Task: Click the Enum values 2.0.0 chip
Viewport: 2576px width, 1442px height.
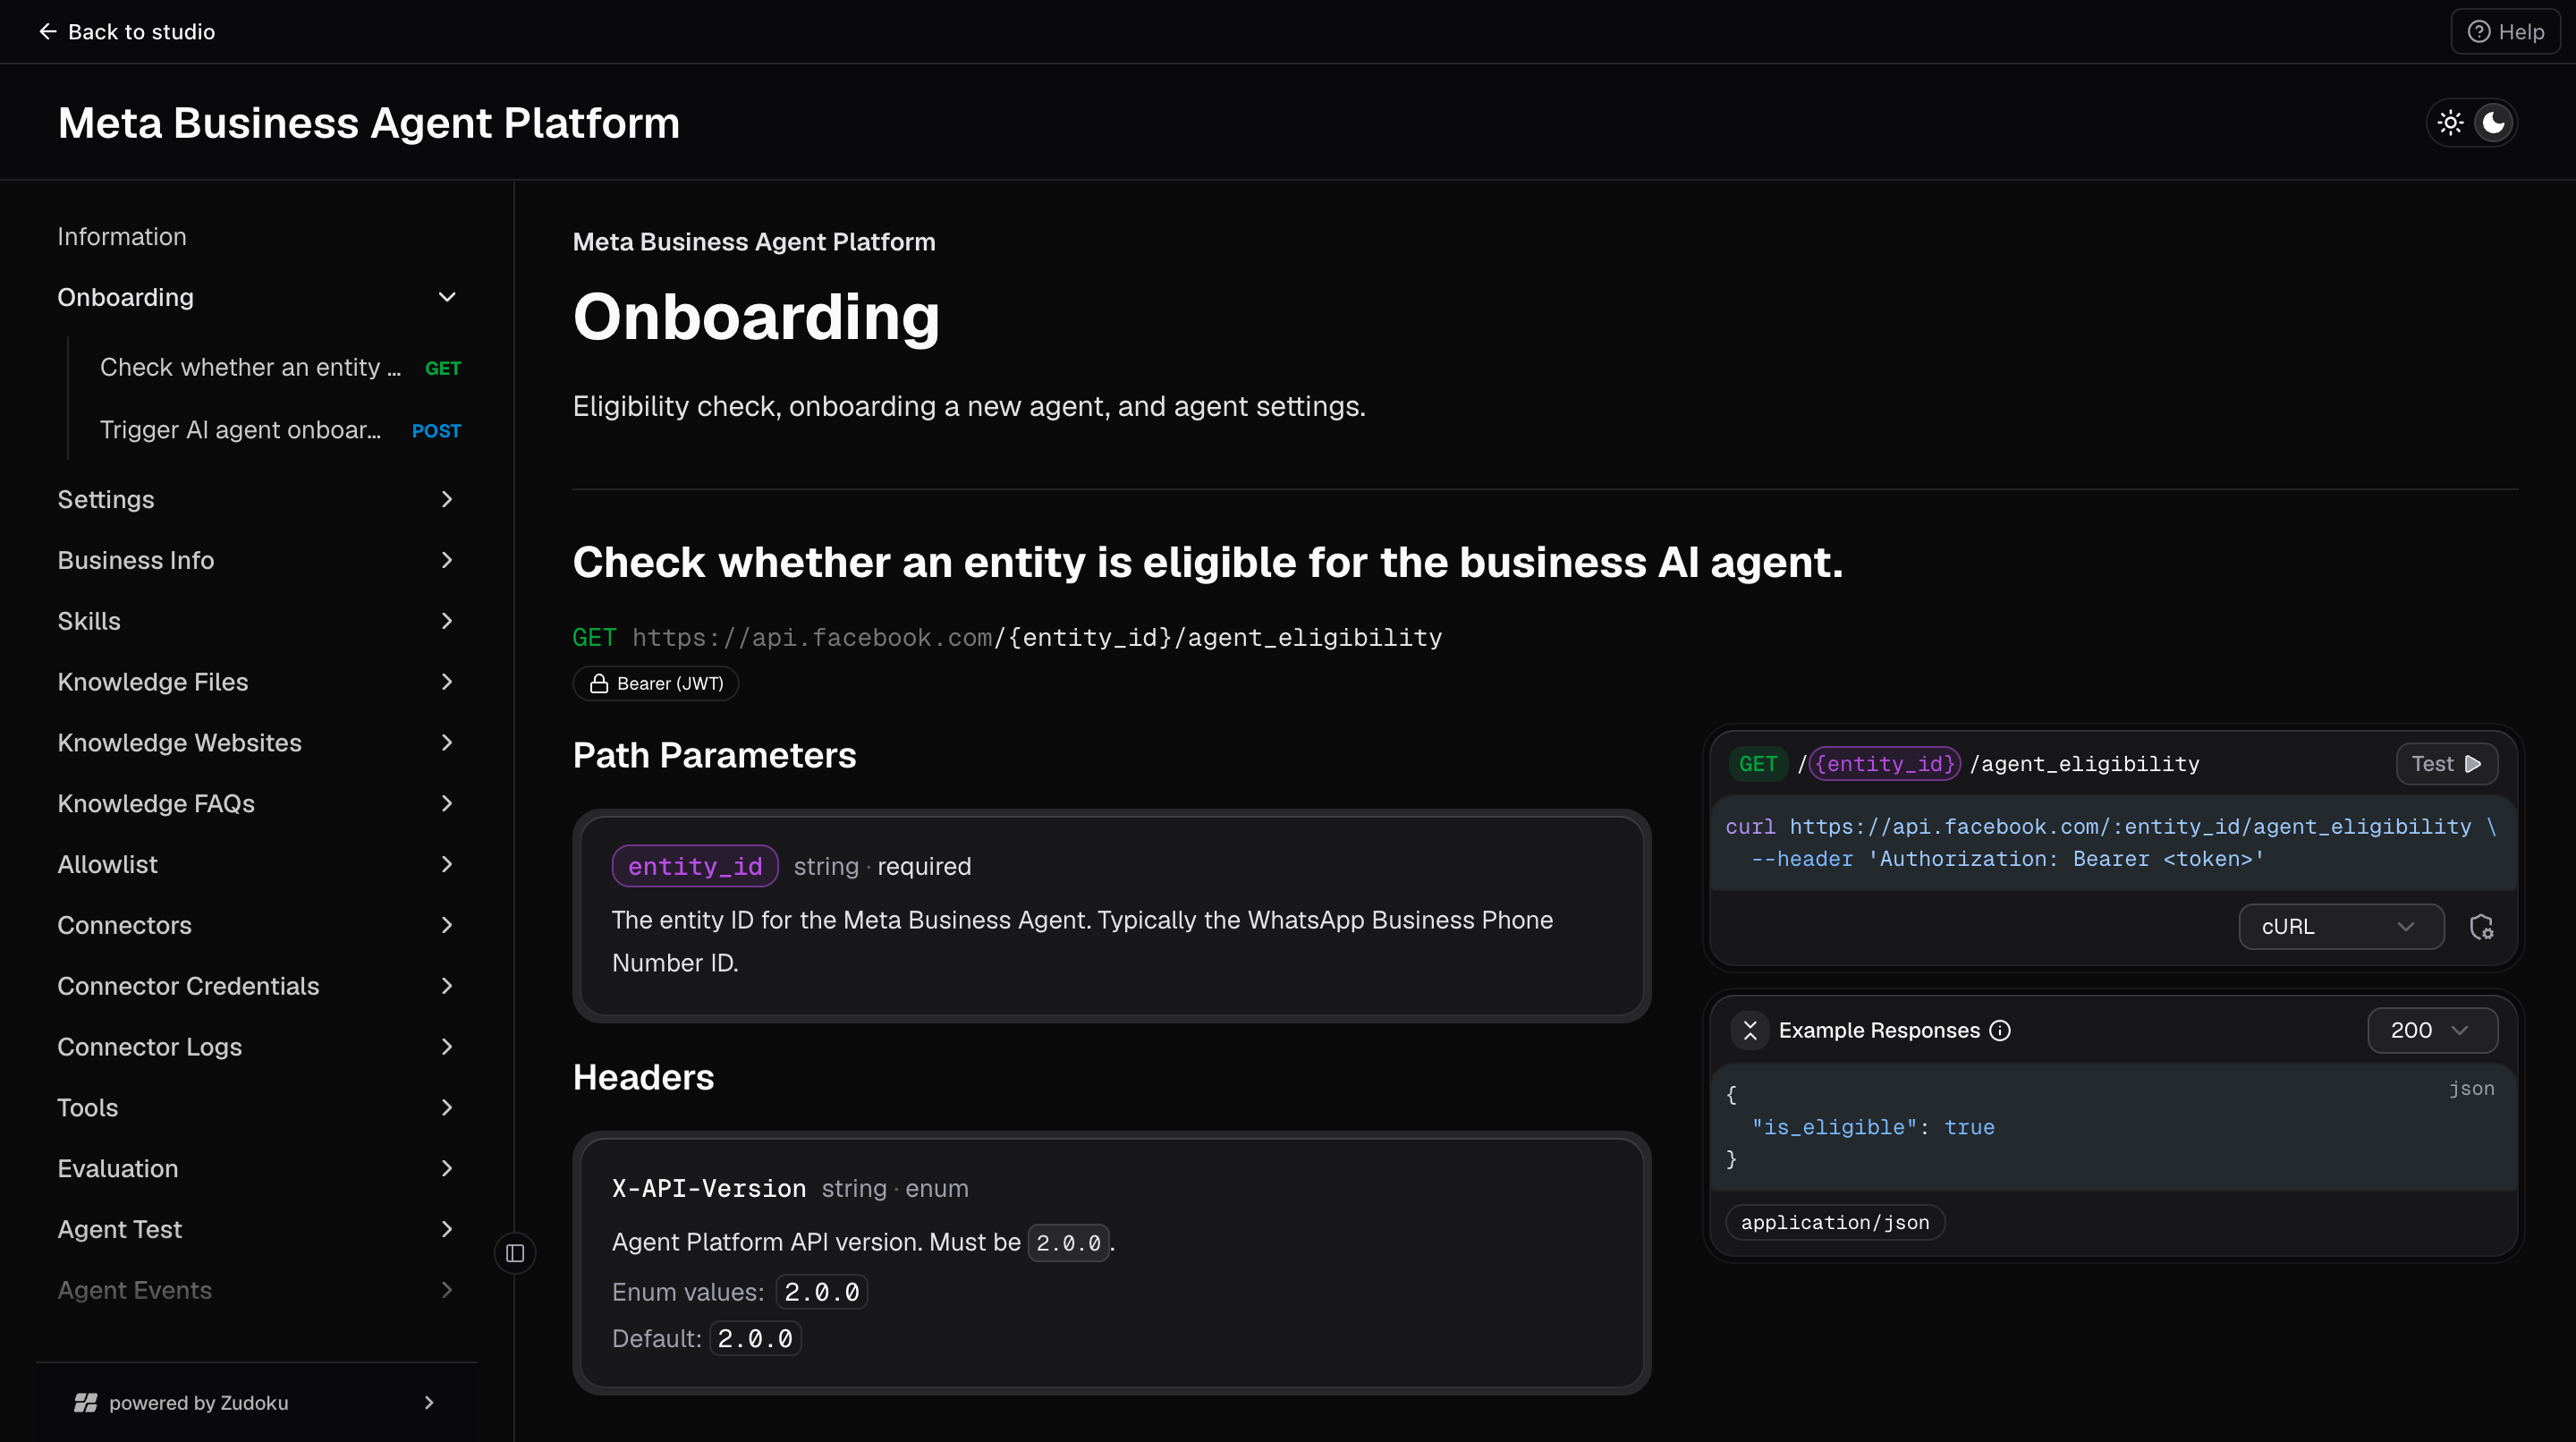Action: point(822,1292)
